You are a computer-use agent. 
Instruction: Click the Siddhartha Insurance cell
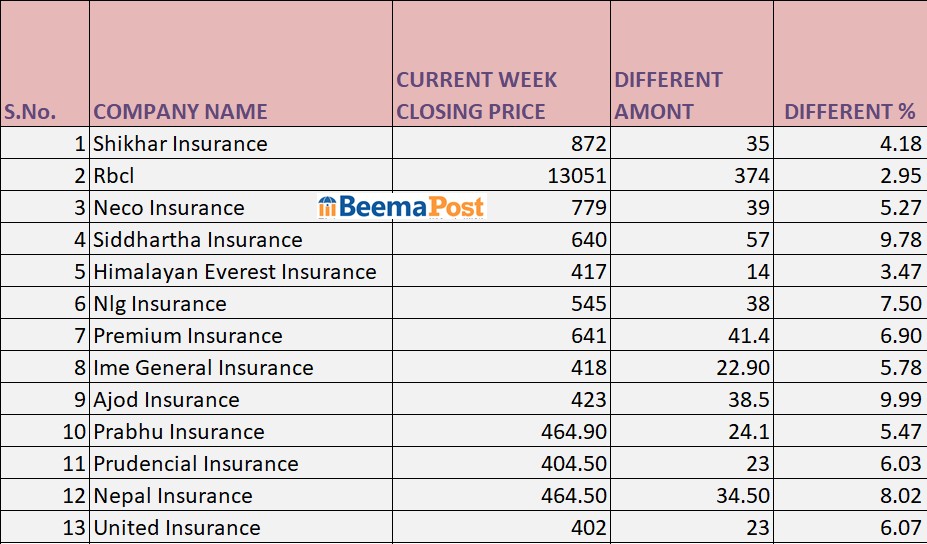198,239
